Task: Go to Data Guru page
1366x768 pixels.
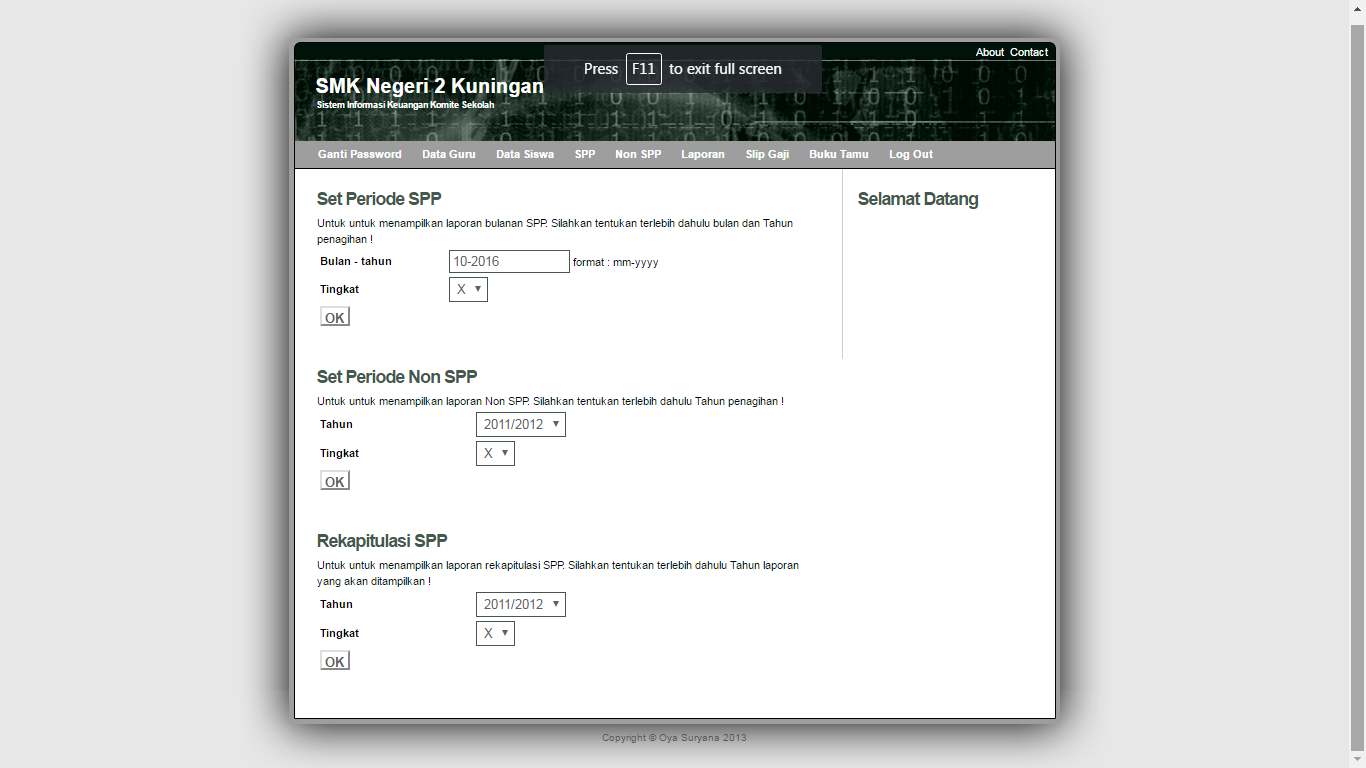Action: [448, 154]
